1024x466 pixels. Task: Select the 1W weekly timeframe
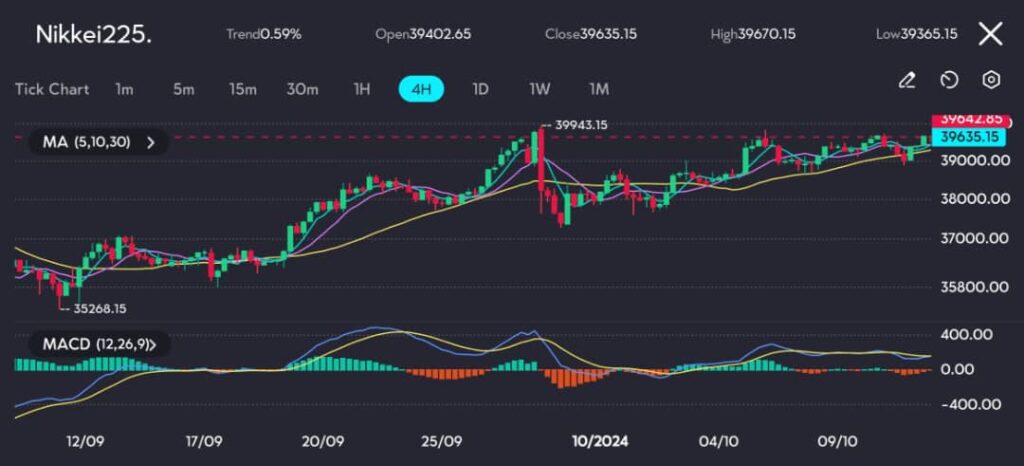tap(540, 89)
